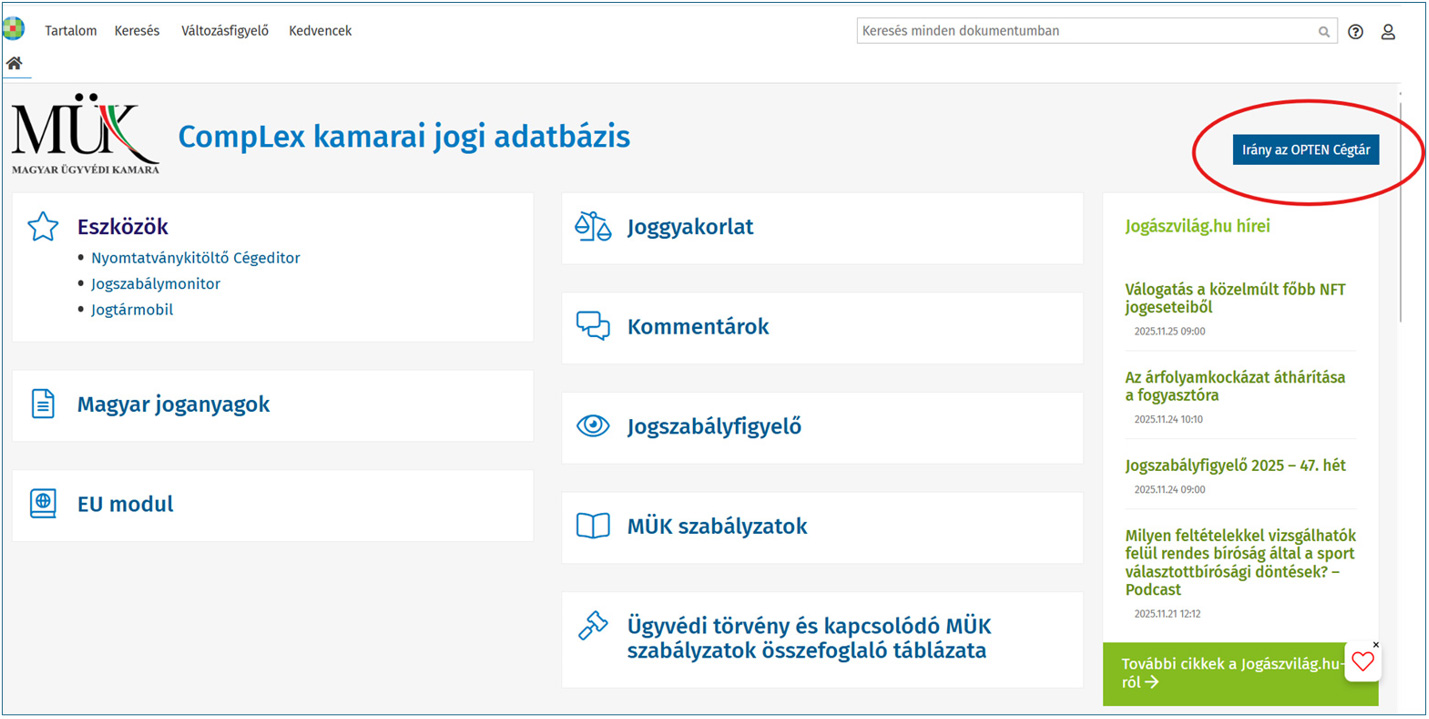Click the heart icon in bottom corner

[x=1362, y=661]
